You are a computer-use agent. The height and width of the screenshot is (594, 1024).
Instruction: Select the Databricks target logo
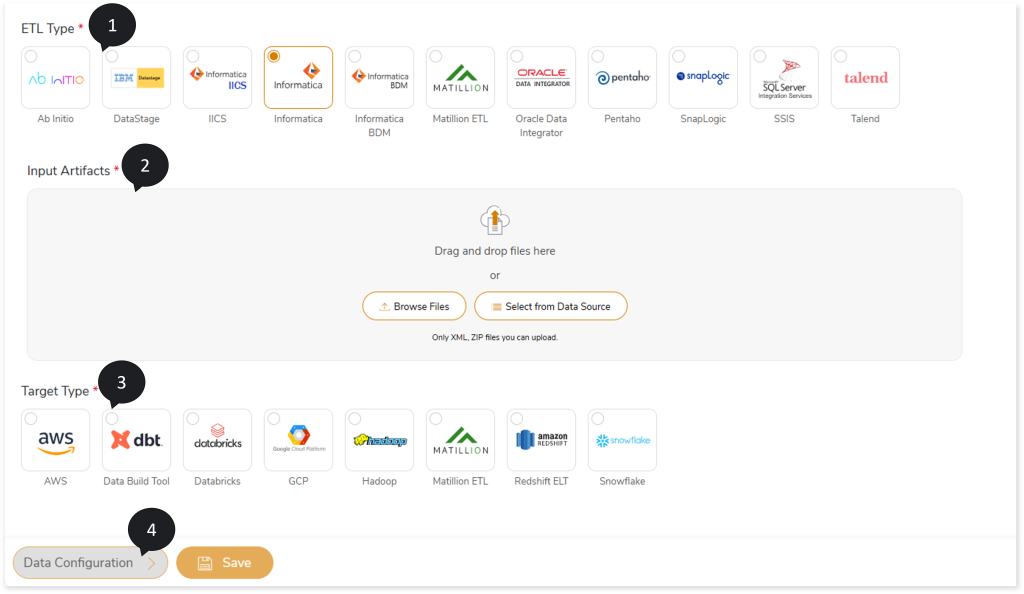218,440
